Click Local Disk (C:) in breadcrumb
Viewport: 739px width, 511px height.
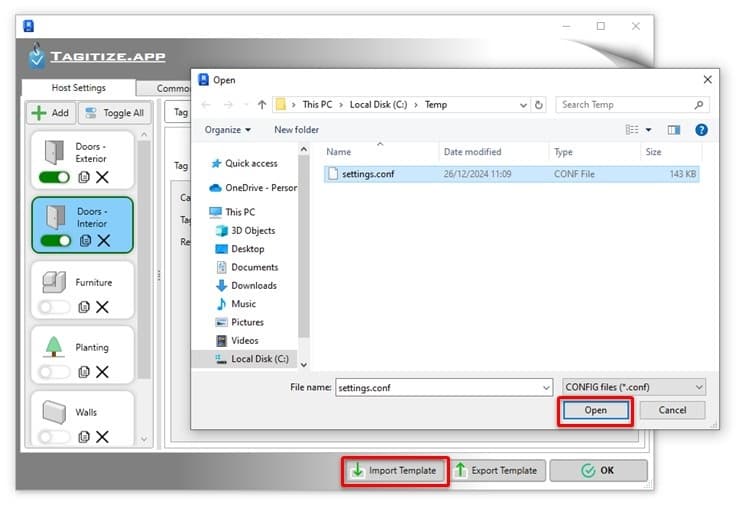tap(378, 105)
